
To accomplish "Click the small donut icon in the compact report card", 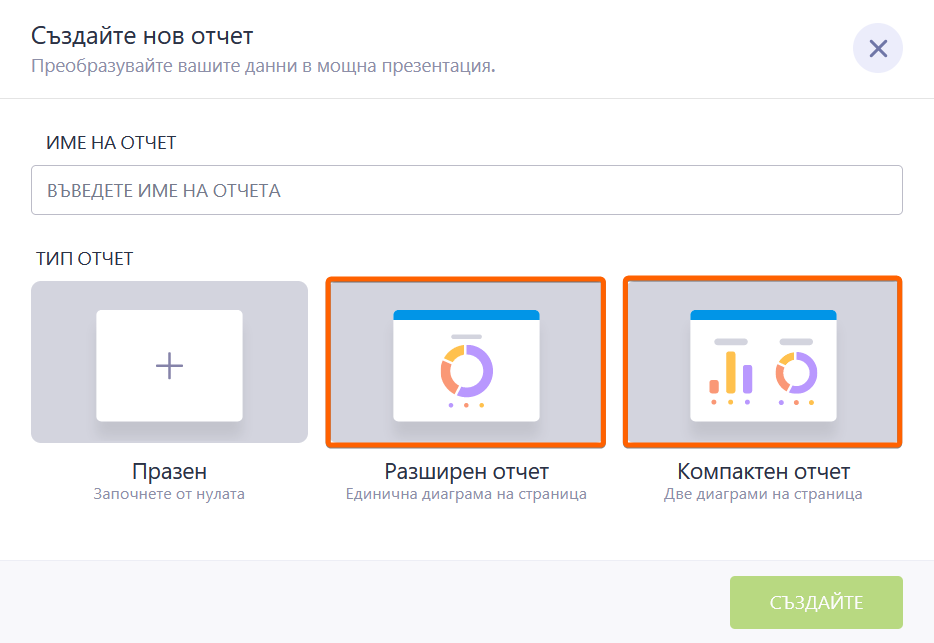I will (796, 372).
